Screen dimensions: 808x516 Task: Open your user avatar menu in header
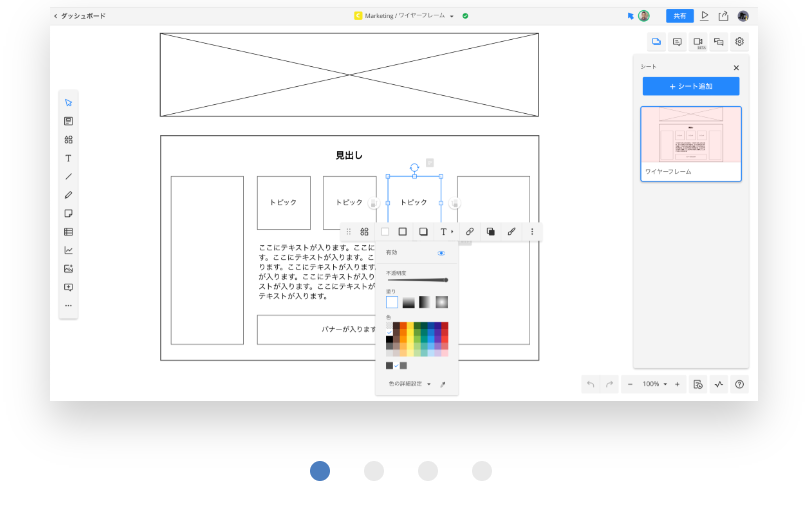(x=743, y=16)
